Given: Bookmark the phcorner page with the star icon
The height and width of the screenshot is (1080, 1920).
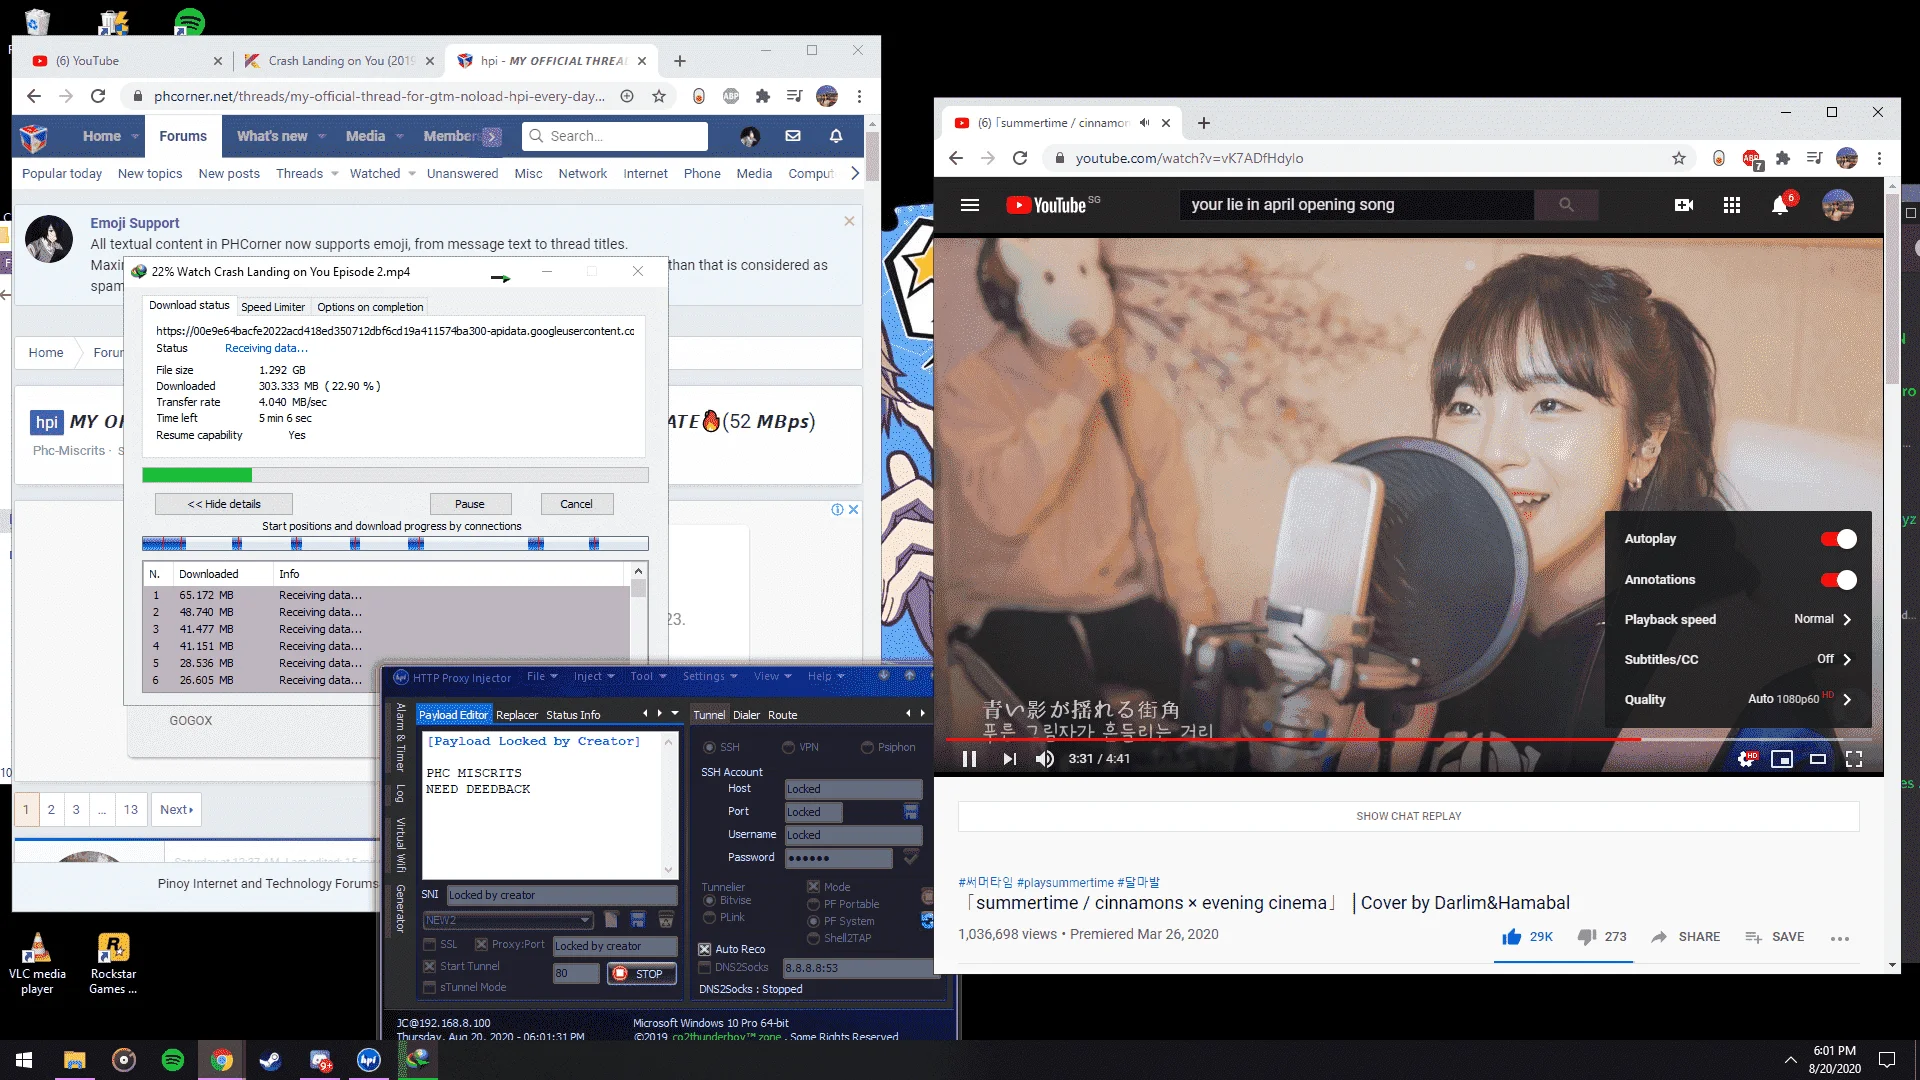Looking at the screenshot, I should [659, 96].
